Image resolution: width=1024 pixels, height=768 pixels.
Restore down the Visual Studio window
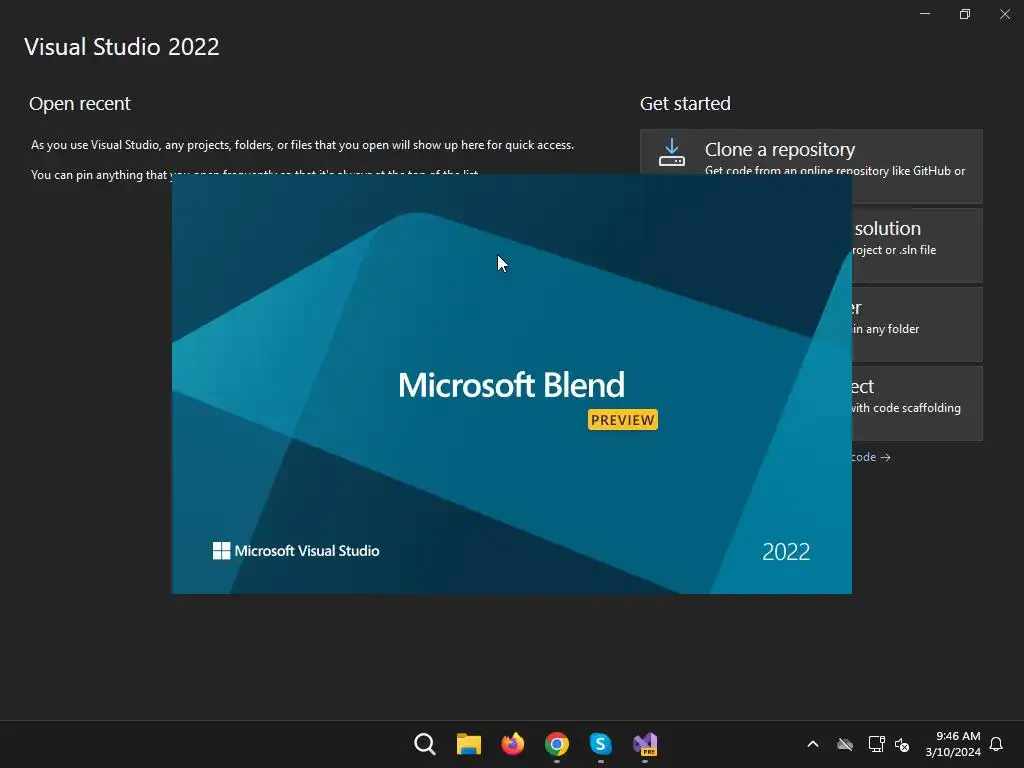[965, 14]
